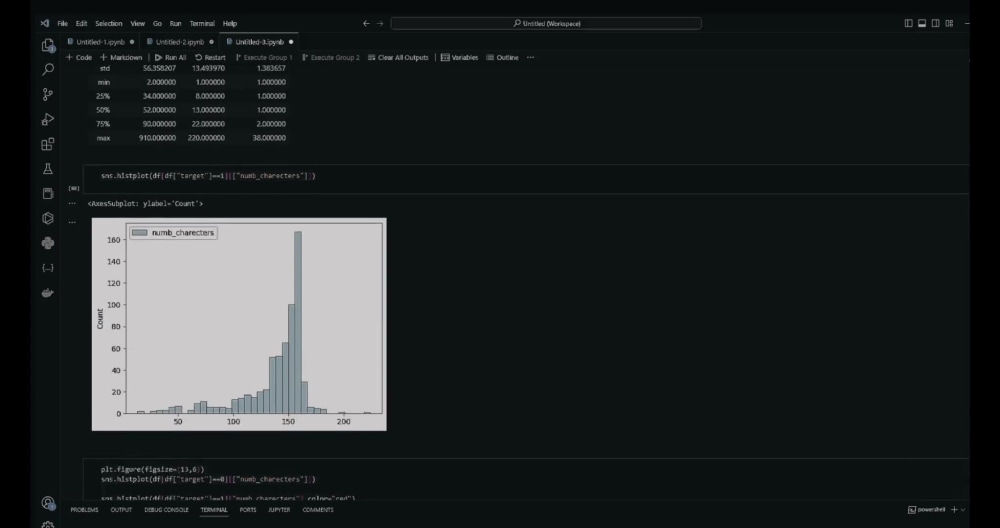Viewport: 1000px width, 528px height.
Task: Click Execute Group 1
Action: (x=264, y=57)
